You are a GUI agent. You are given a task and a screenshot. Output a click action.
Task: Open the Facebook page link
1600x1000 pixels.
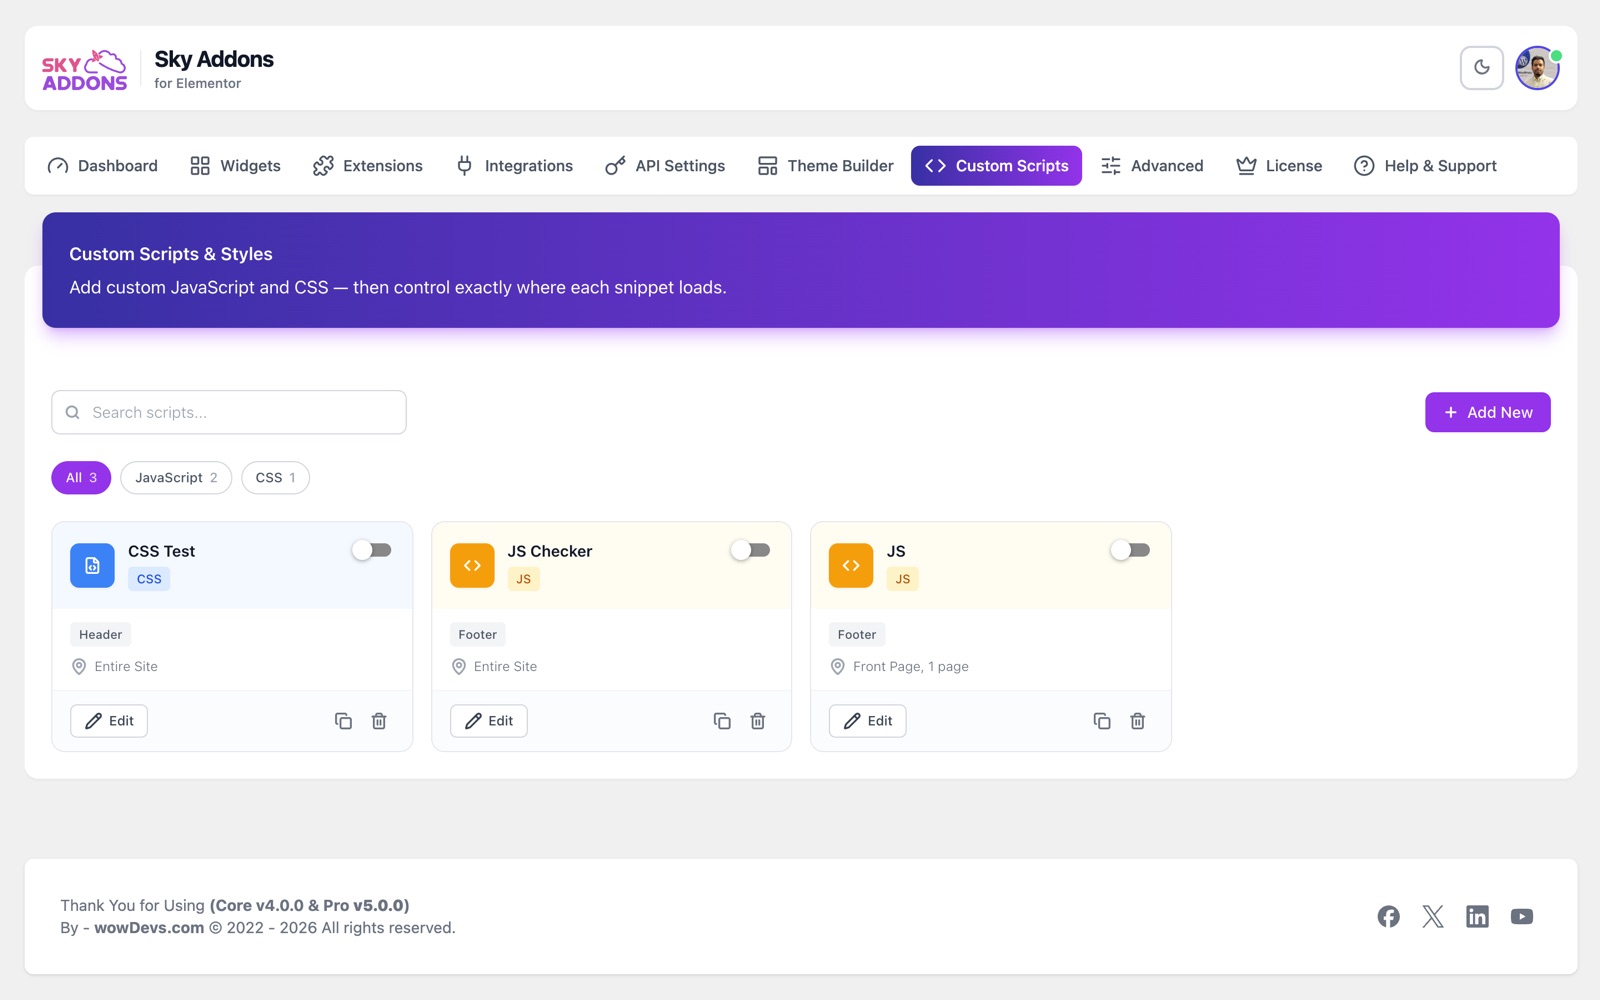click(1388, 916)
